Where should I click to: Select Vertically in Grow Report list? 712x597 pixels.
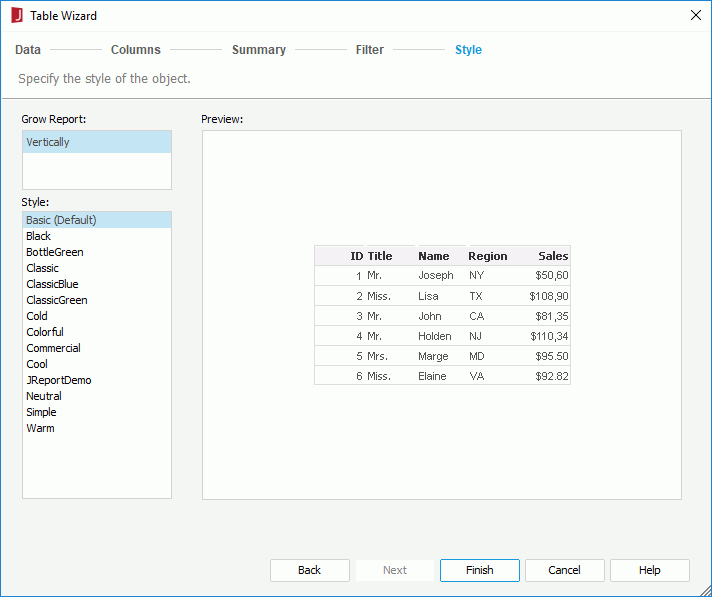97,142
